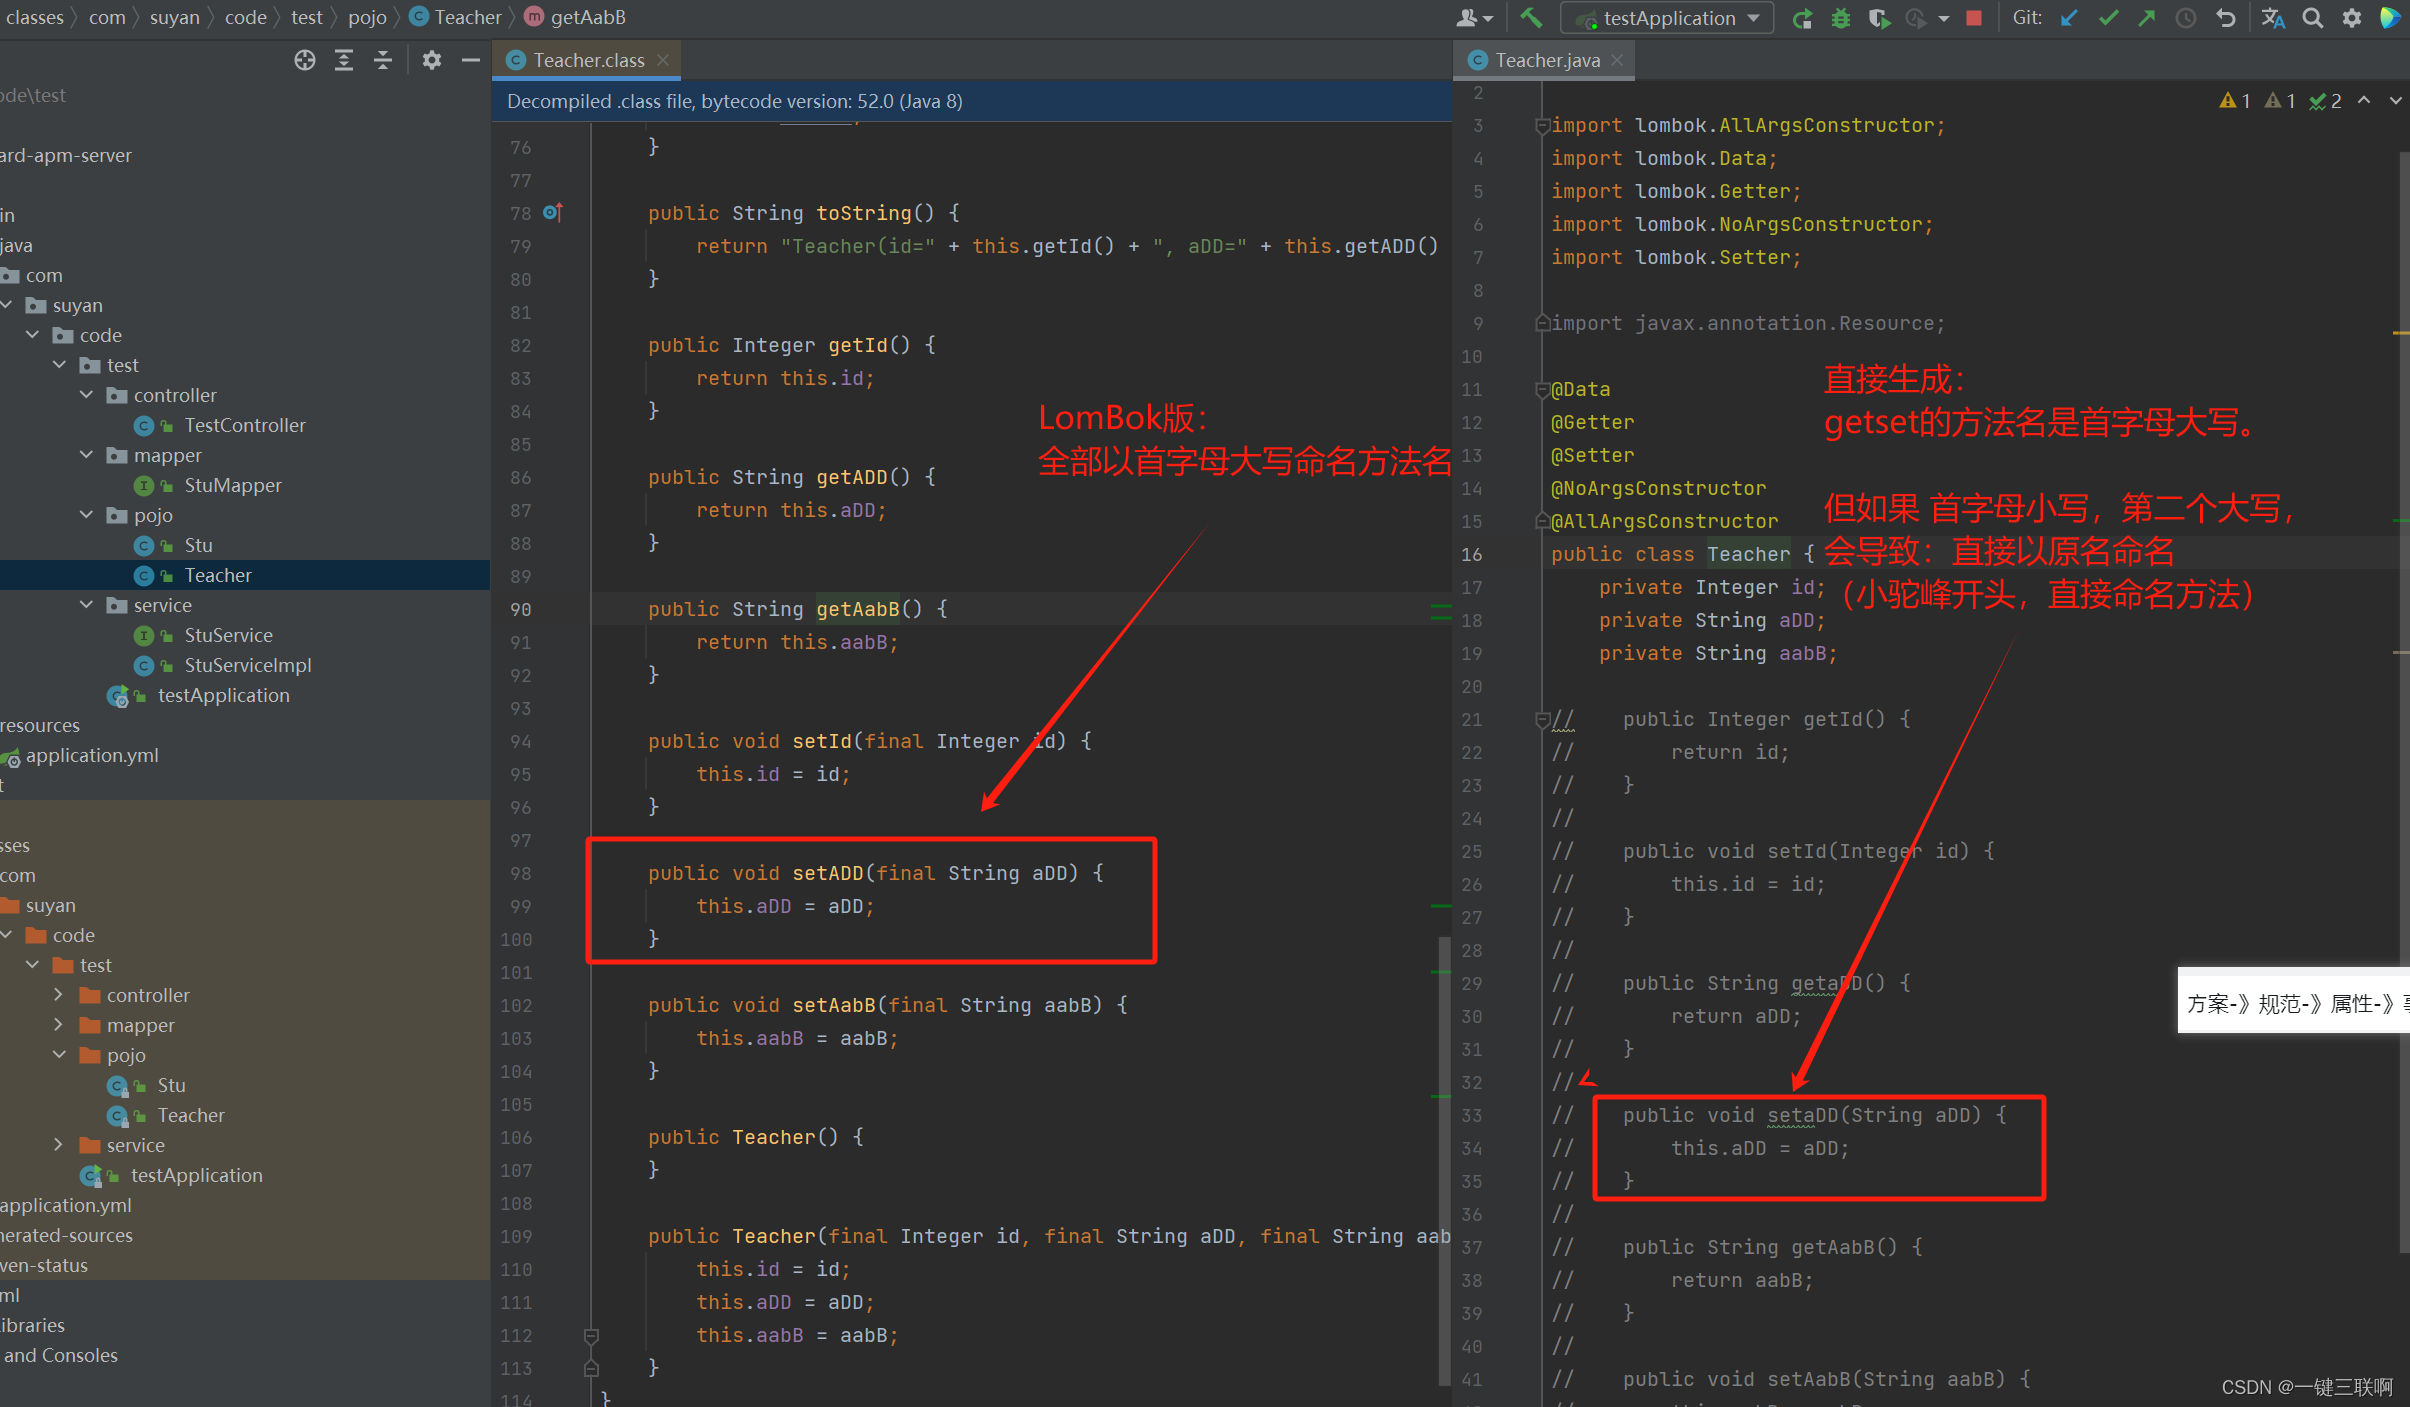This screenshot has height=1407, width=2410.
Task: Commit changes with the Git checkmark icon
Action: [2108, 18]
